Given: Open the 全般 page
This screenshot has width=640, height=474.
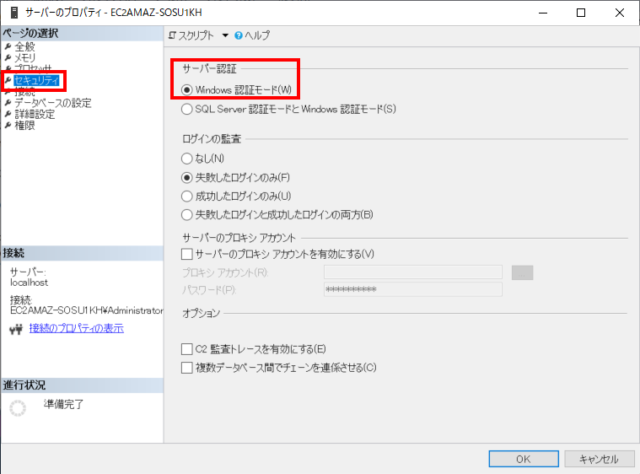Looking at the screenshot, I should [25, 46].
